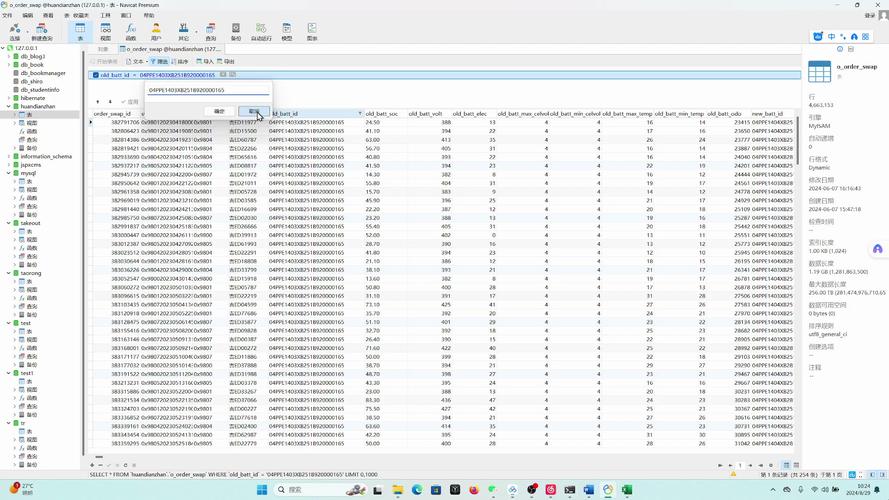889x500 pixels.
Task: Click 确定 (OK) in the filter popup
Action: pos(220,111)
